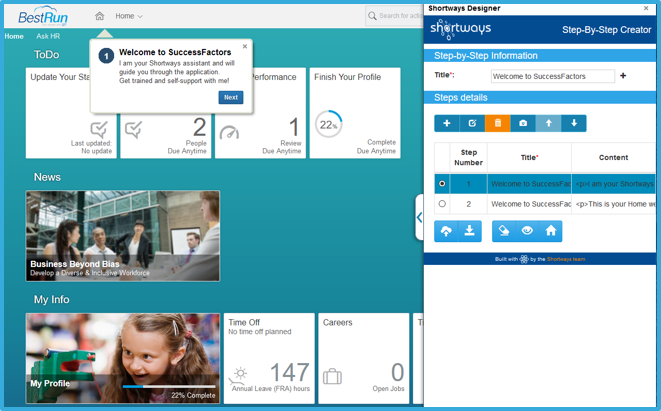Open the Home dropdown in header
Screen dimensions: 661x411
pos(129,16)
